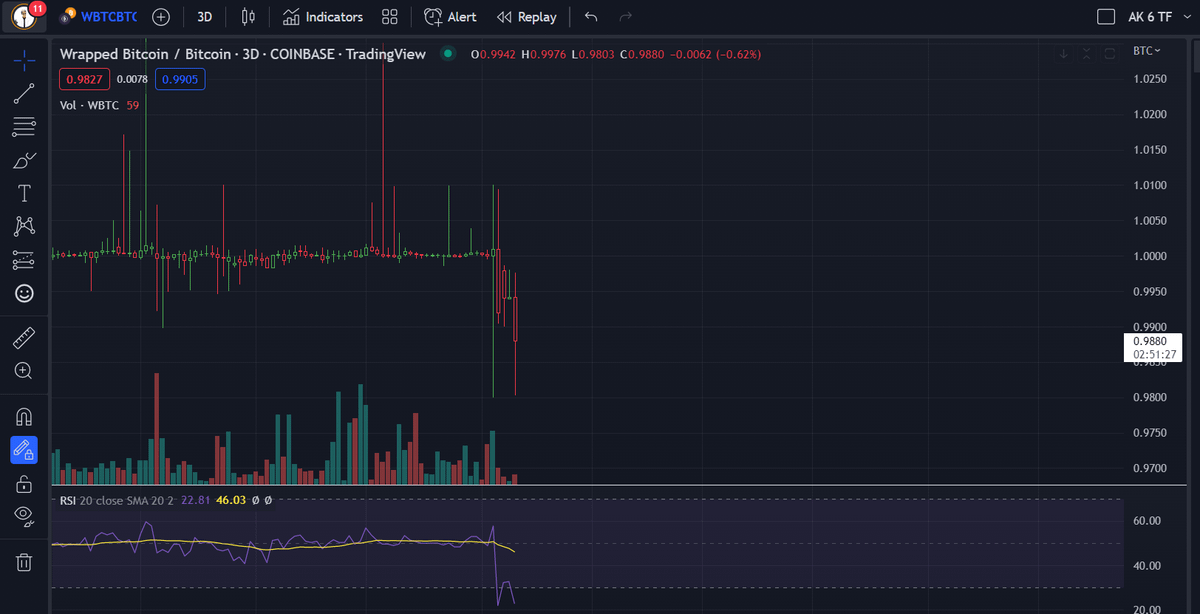This screenshot has width=1200, height=614.
Task: Open the 3D timeframe interval selector
Action: coord(204,17)
